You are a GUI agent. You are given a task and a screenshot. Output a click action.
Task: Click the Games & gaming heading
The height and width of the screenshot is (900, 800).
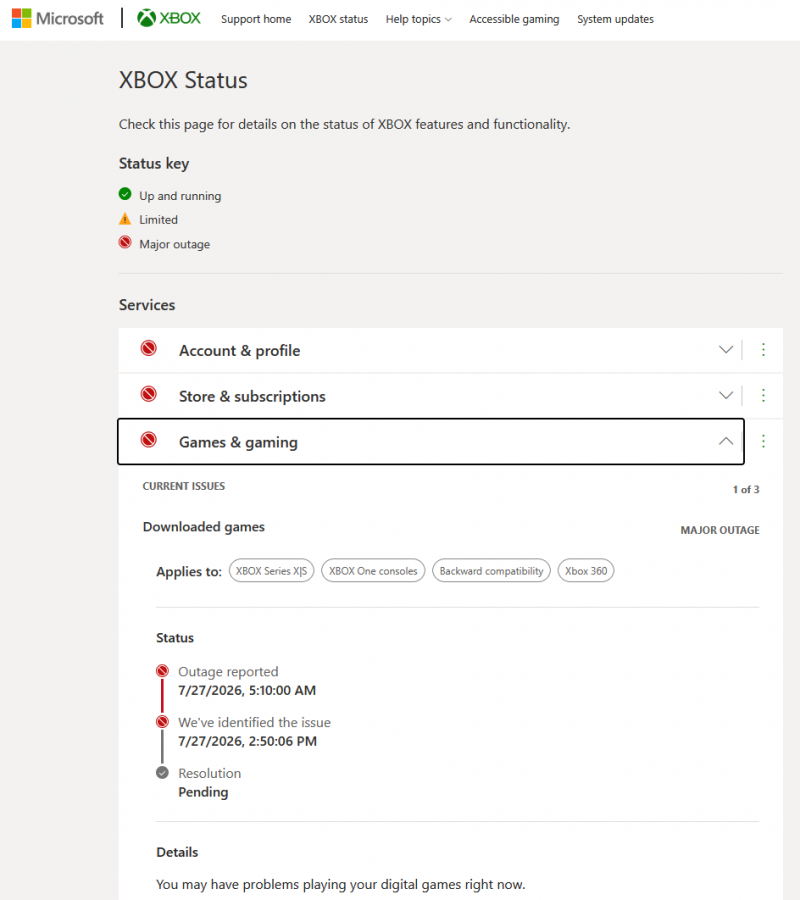tap(238, 443)
